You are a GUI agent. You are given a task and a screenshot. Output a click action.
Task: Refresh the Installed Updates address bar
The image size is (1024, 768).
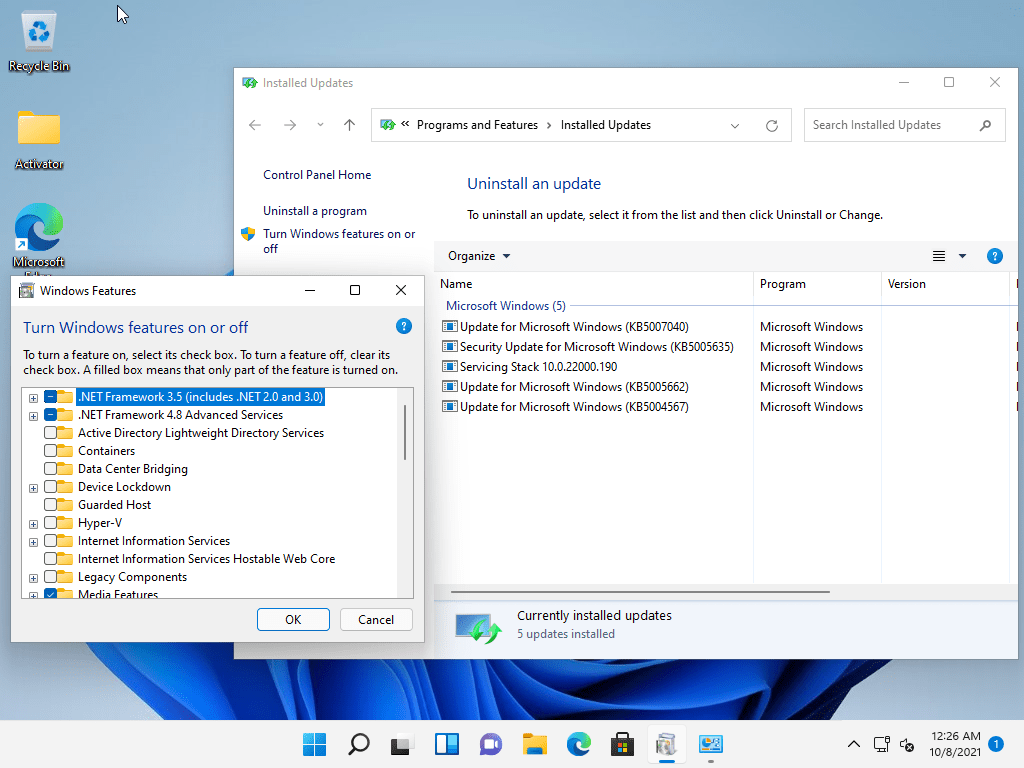click(772, 125)
